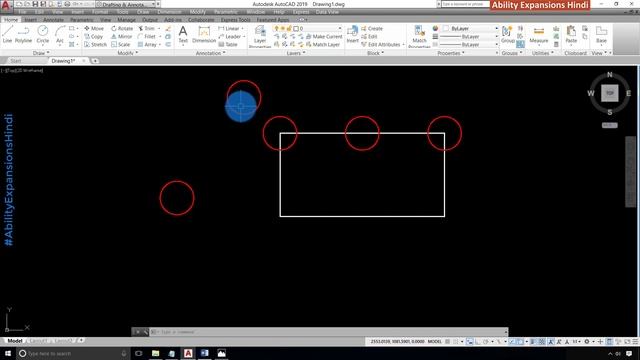Open the Windows Start menu
The height and width of the screenshot is (360, 640).
click(x=8, y=353)
